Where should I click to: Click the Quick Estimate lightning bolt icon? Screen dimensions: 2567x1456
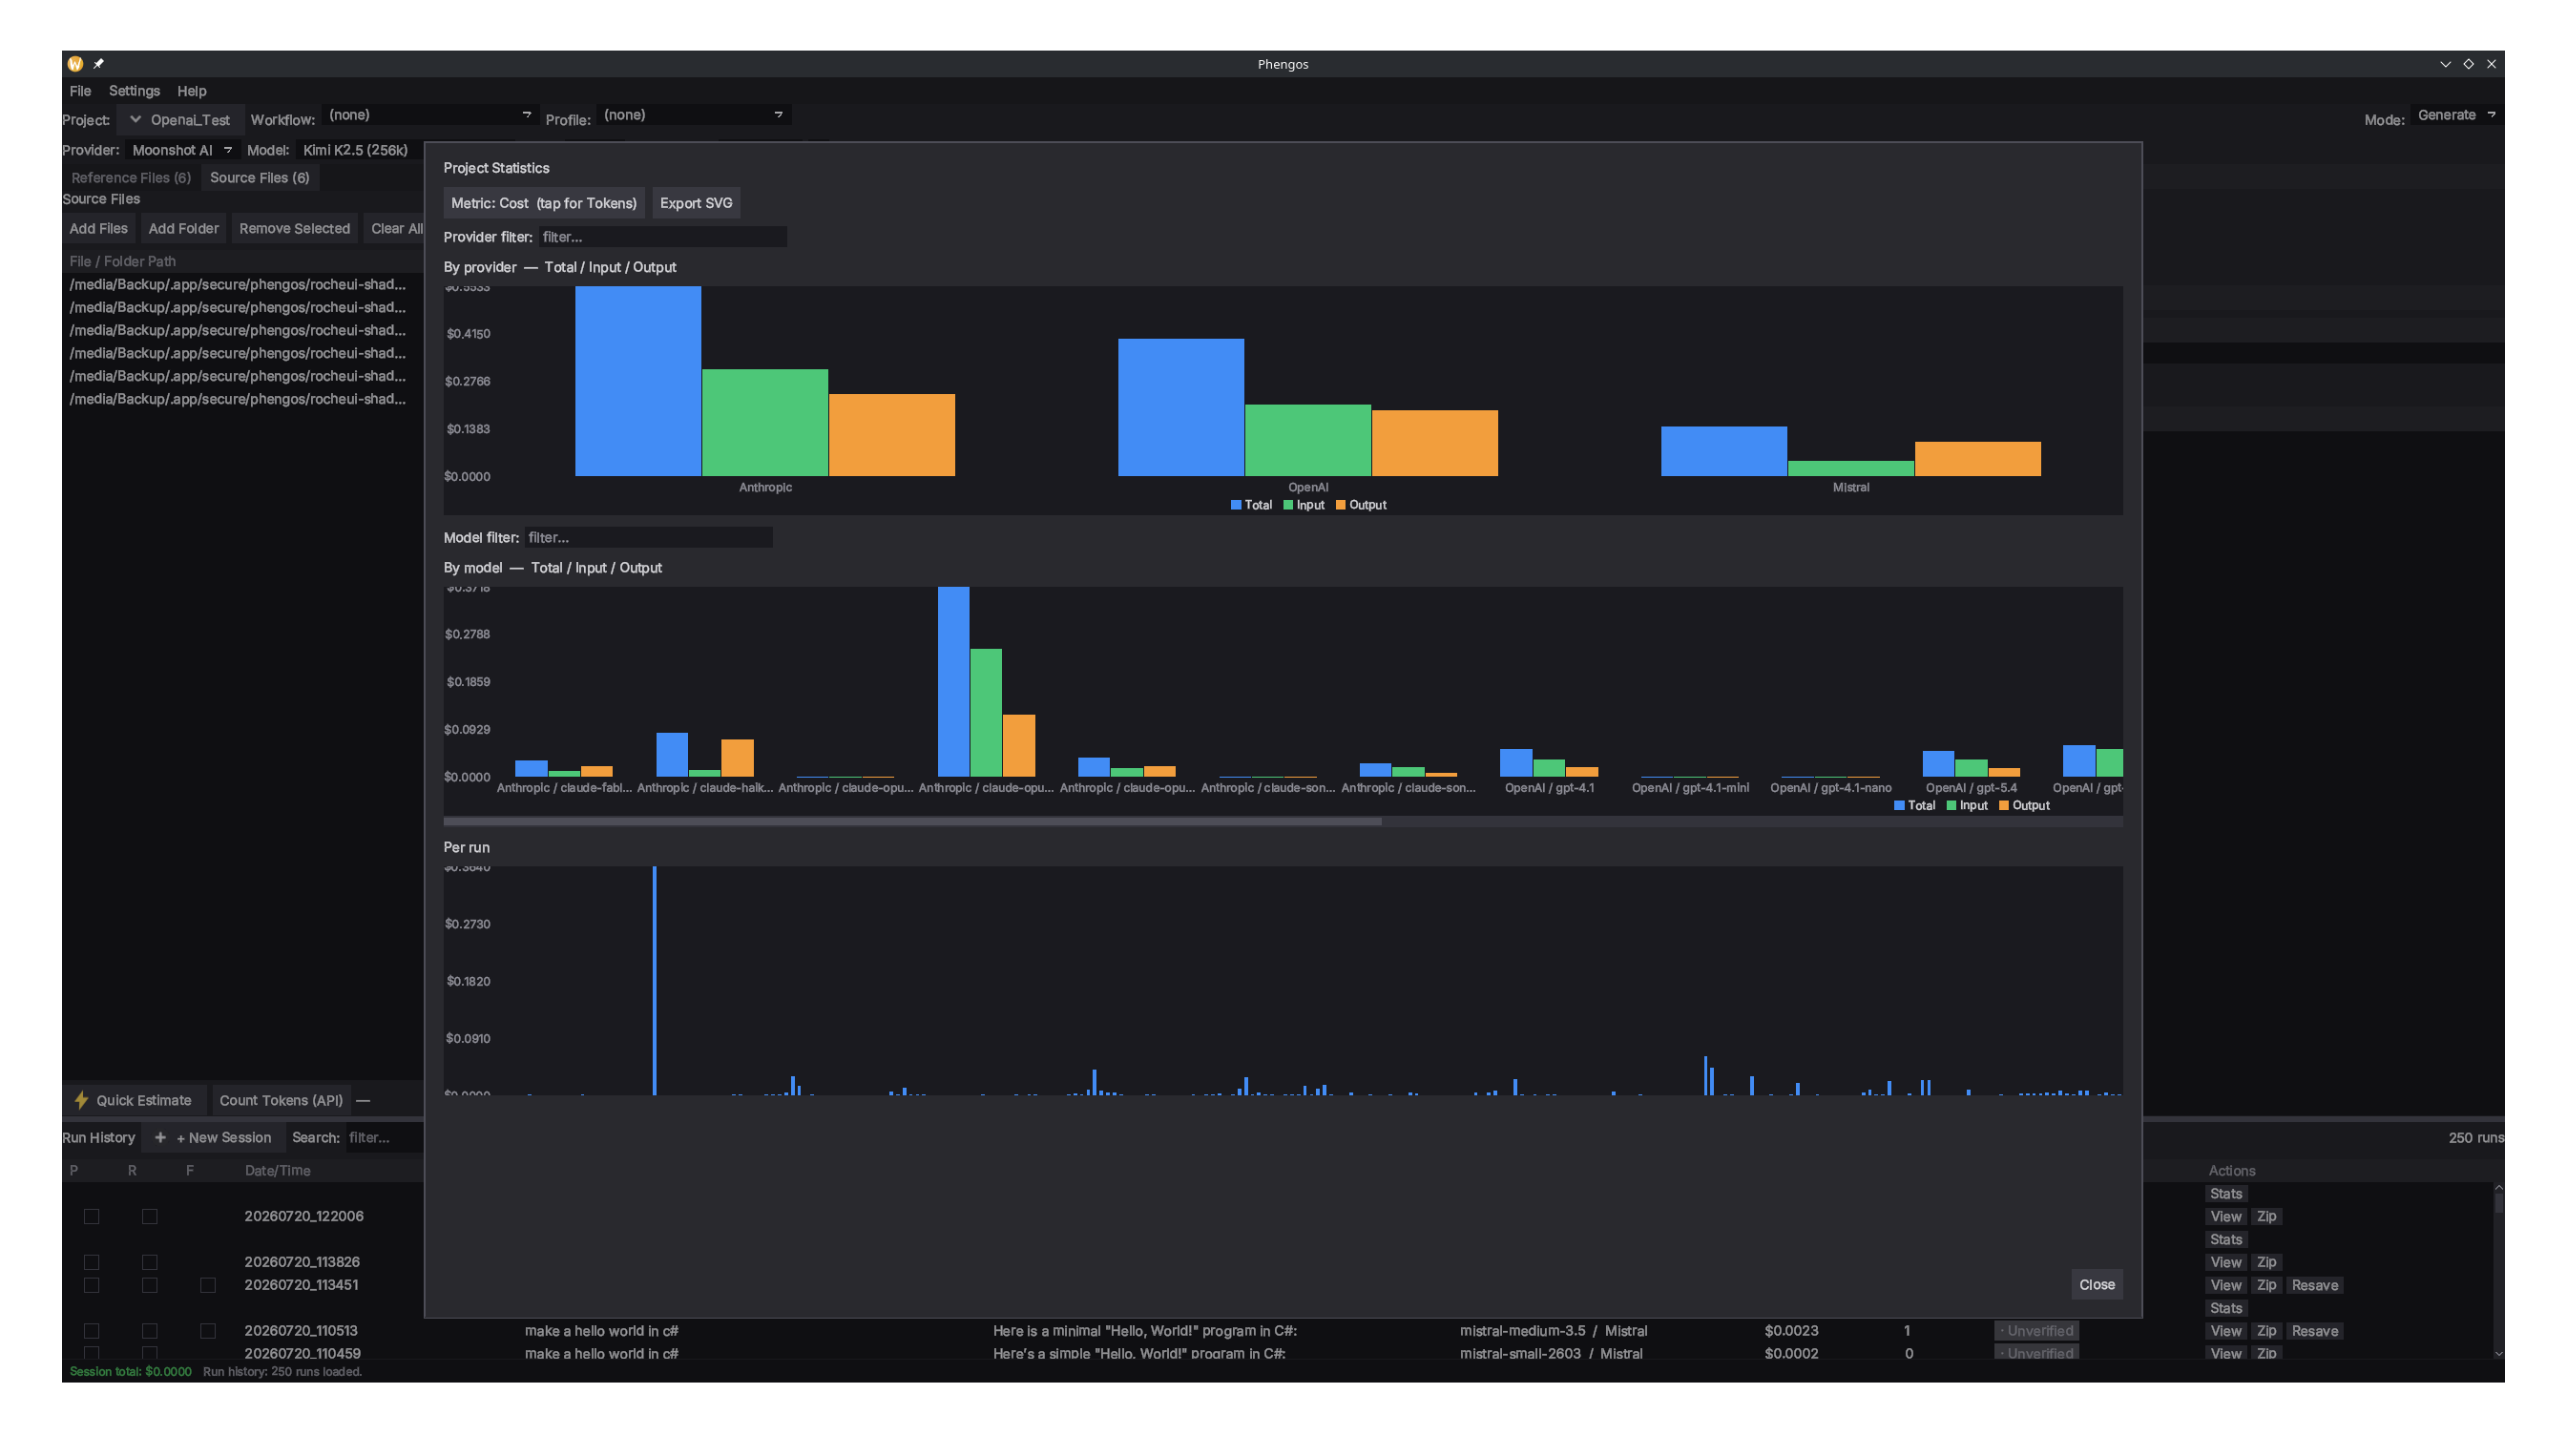[81, 1100]
